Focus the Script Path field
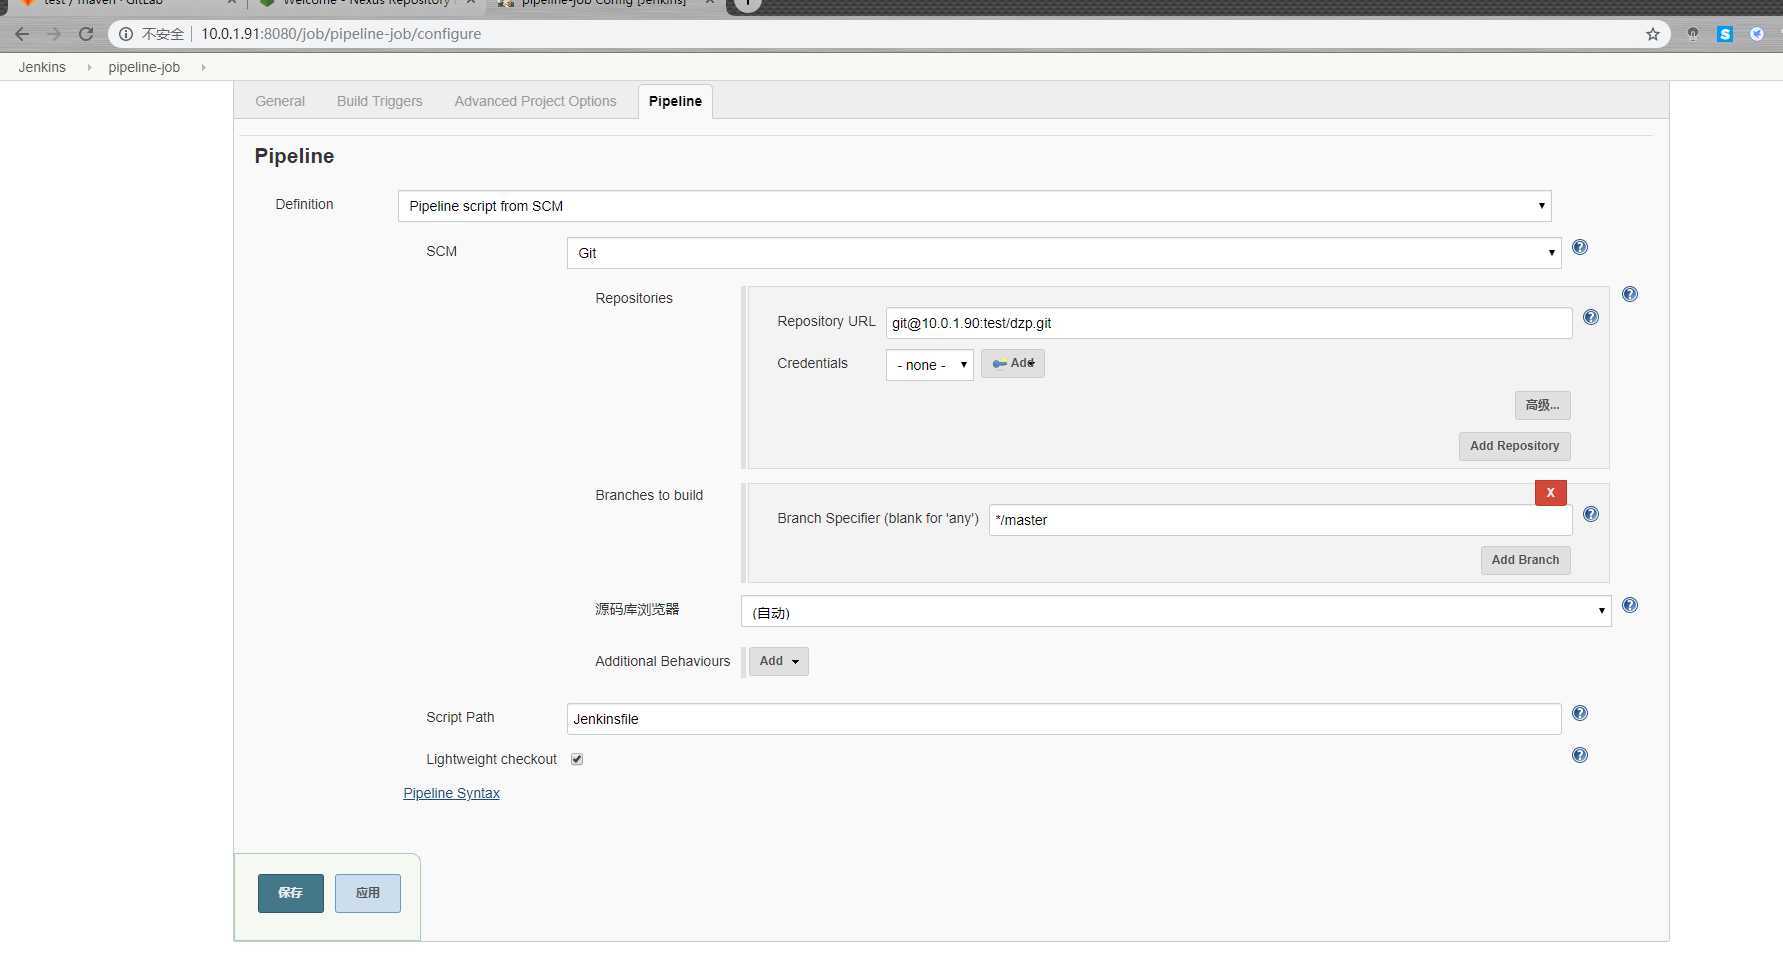1783x962 pixels. point(1064,719)
